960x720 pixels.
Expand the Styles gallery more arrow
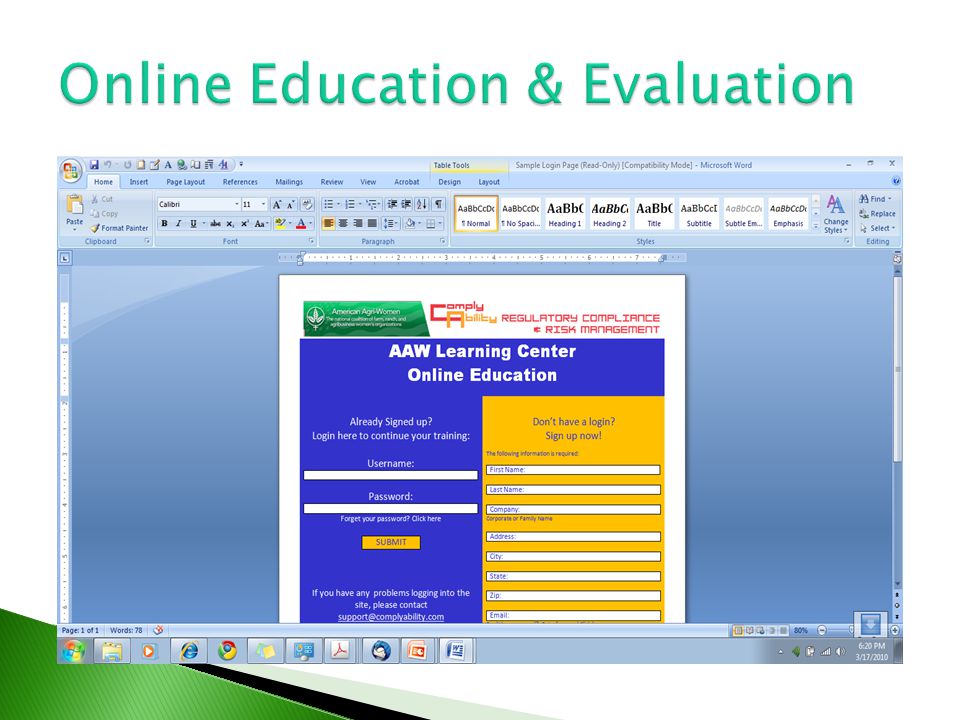[x=816, y=226]
